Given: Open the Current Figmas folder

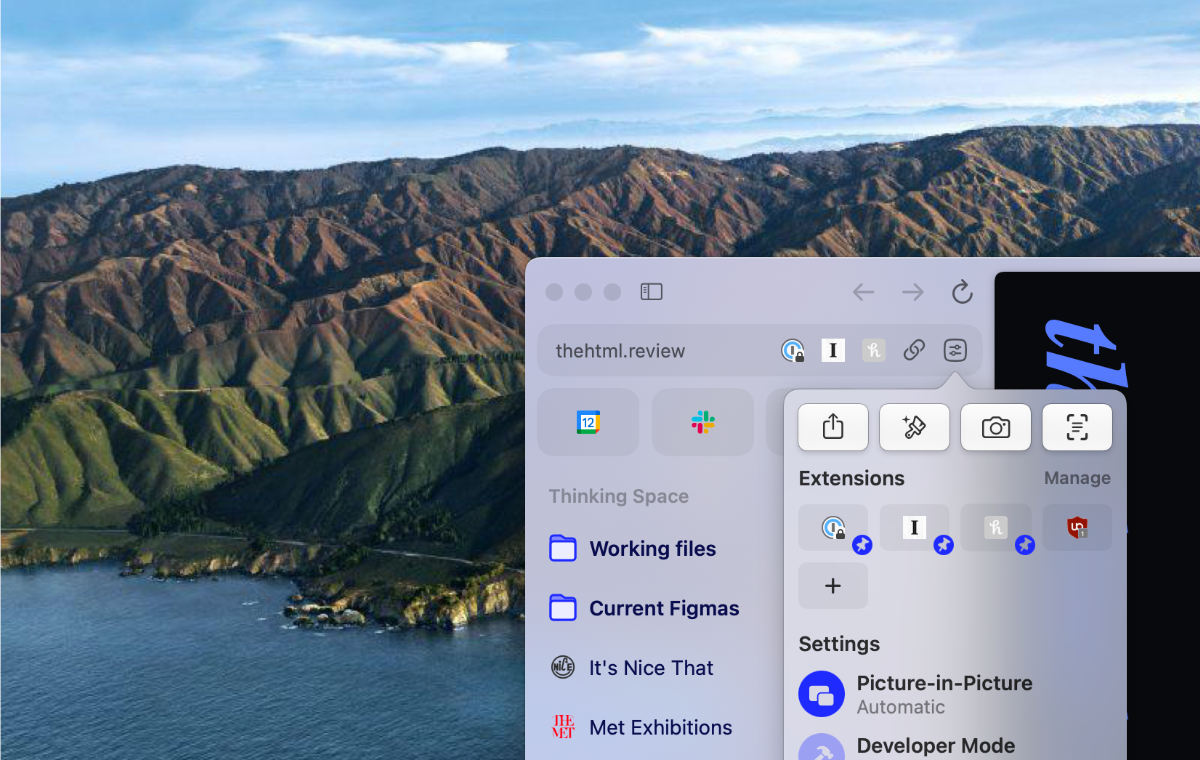Looking at the screenshot, I should (x=645, y=608).
